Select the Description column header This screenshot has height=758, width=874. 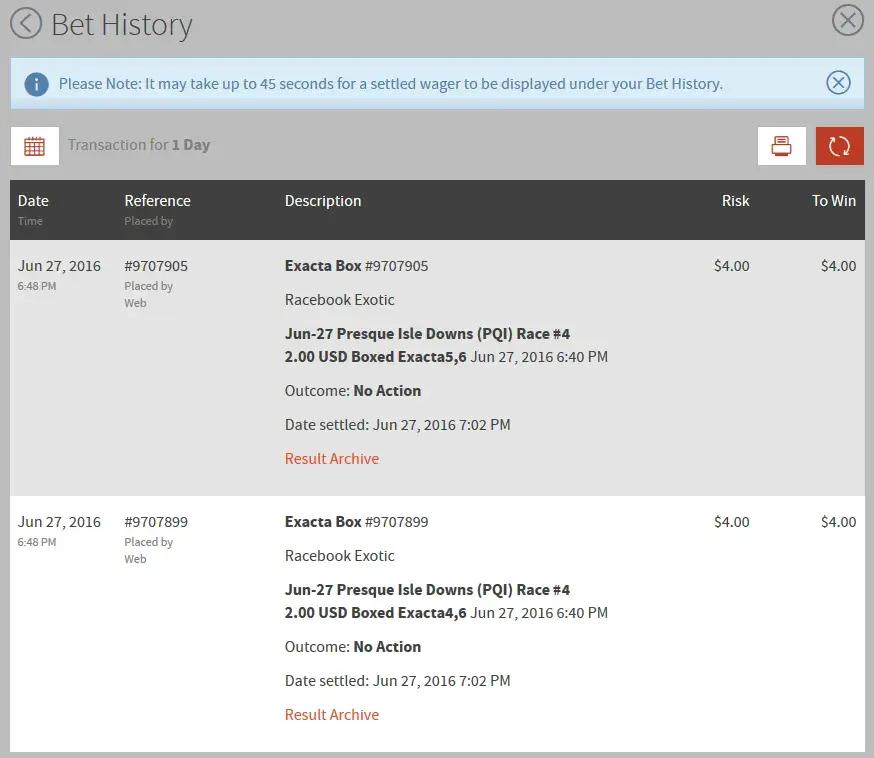click(323, 201)
